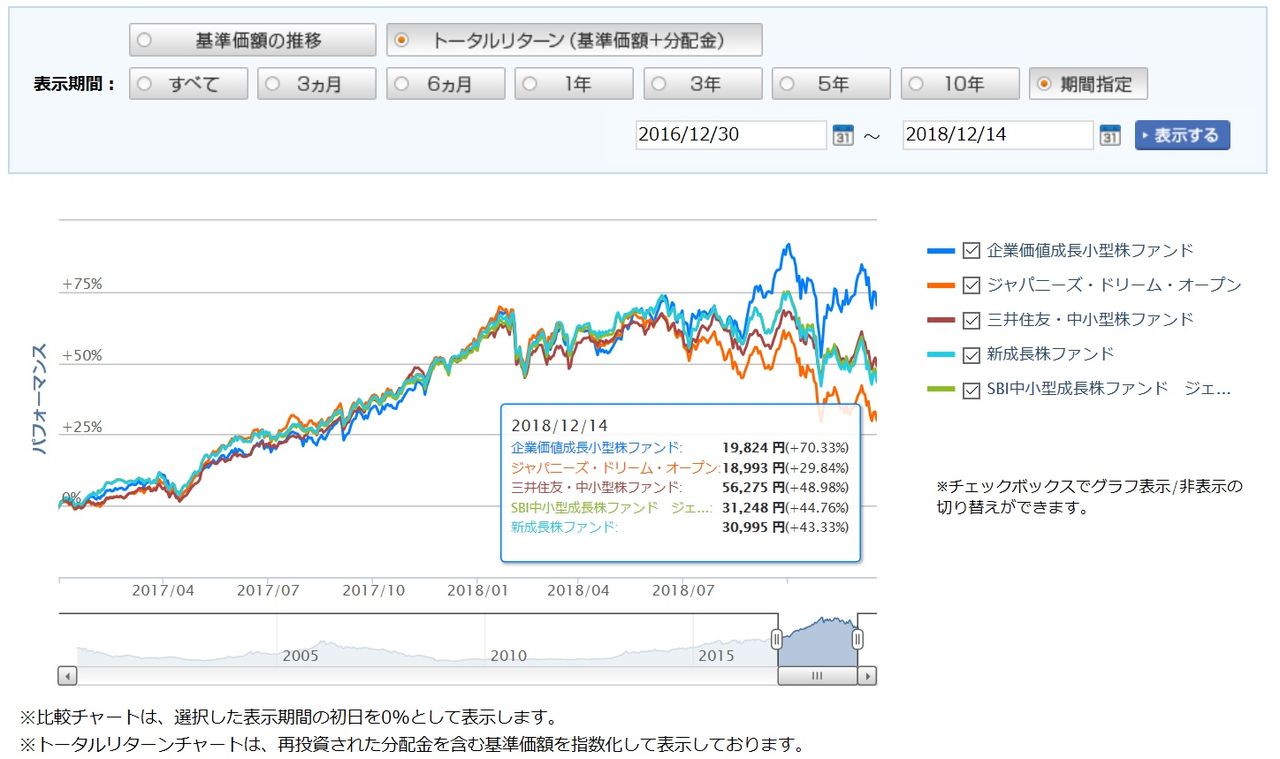Screen dimensions: 1280x759
Task: Uncheck 企業価値成長小型株ファンド in legend
Action: click(971, 251)
